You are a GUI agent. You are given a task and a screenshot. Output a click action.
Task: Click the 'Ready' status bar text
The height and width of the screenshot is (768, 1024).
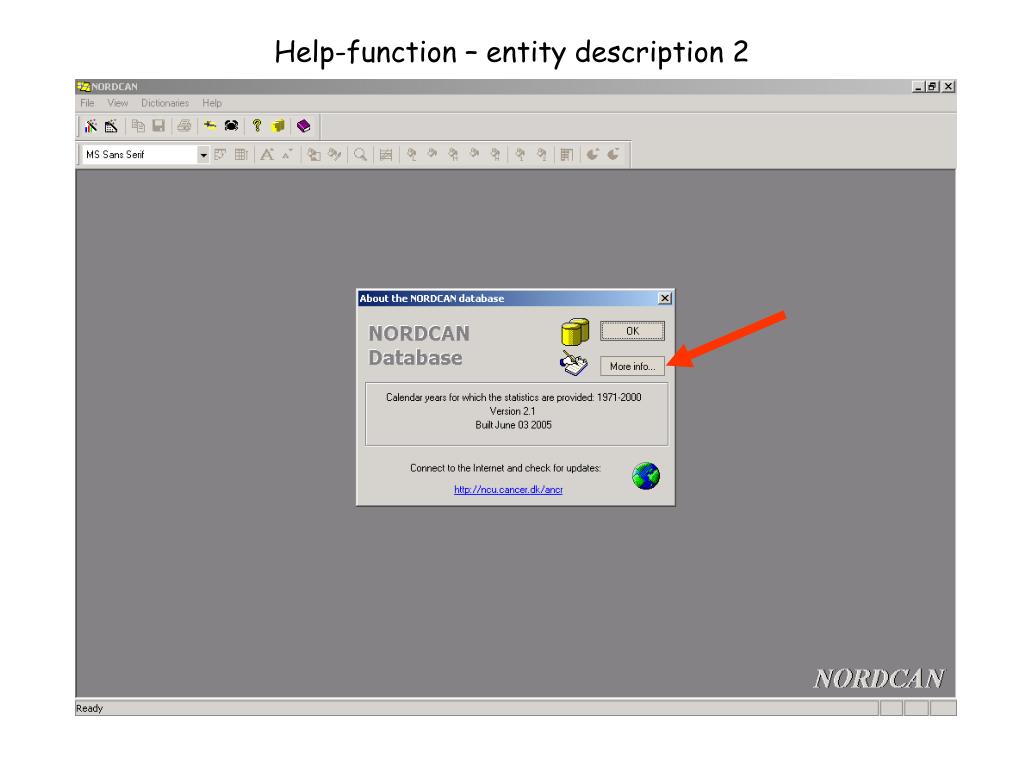[89, 709]
